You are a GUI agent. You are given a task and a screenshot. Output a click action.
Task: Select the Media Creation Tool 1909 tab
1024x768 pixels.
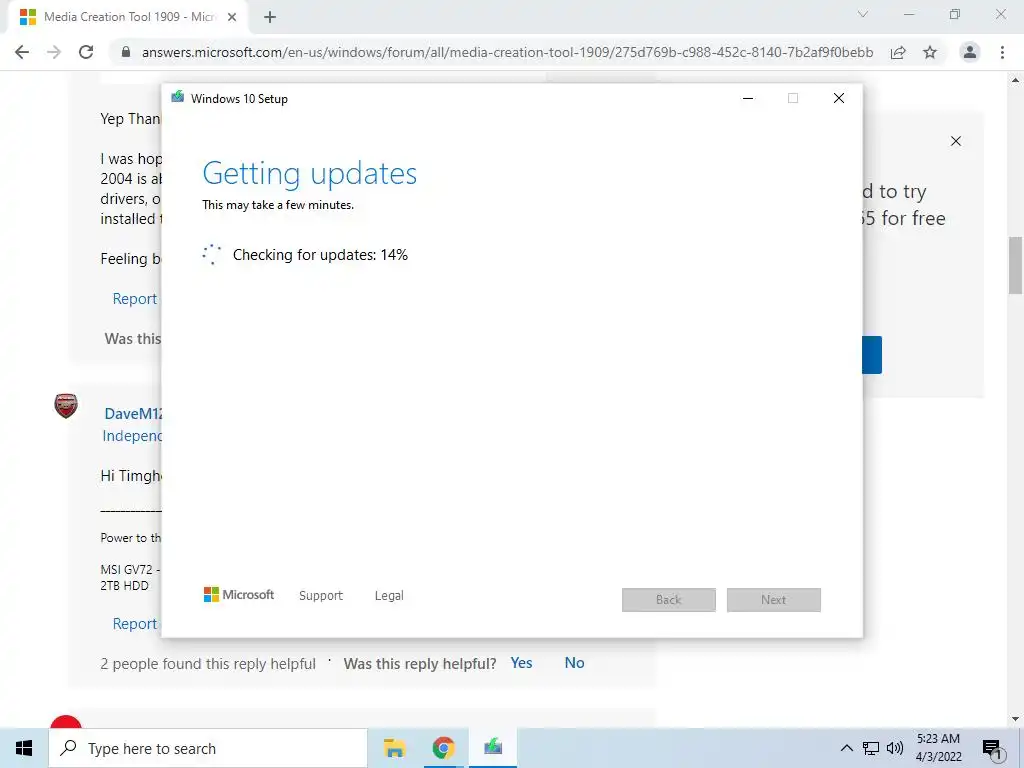pos(129,18)
